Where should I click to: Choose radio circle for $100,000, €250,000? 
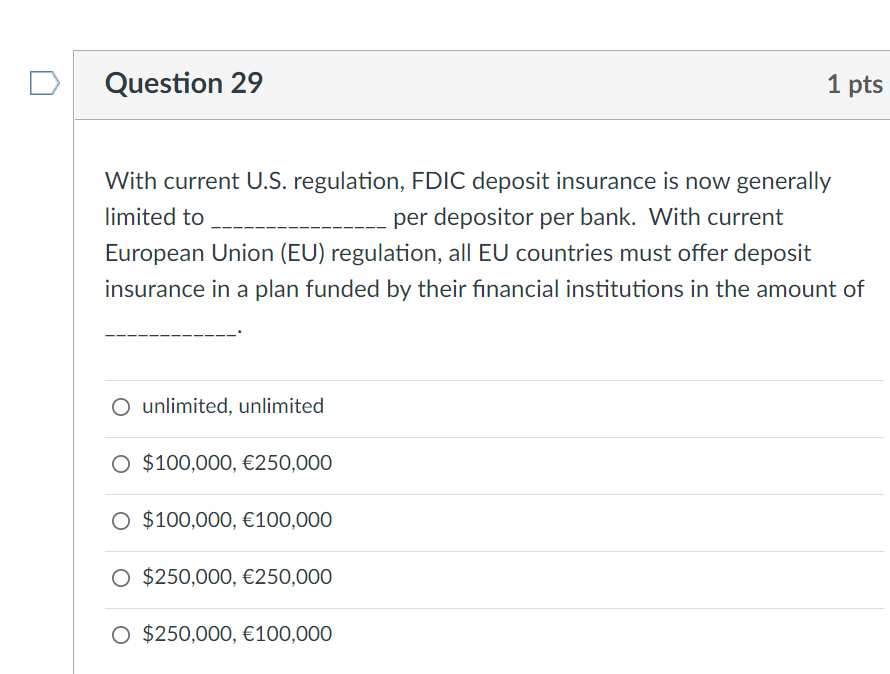(x=121, y=464)
